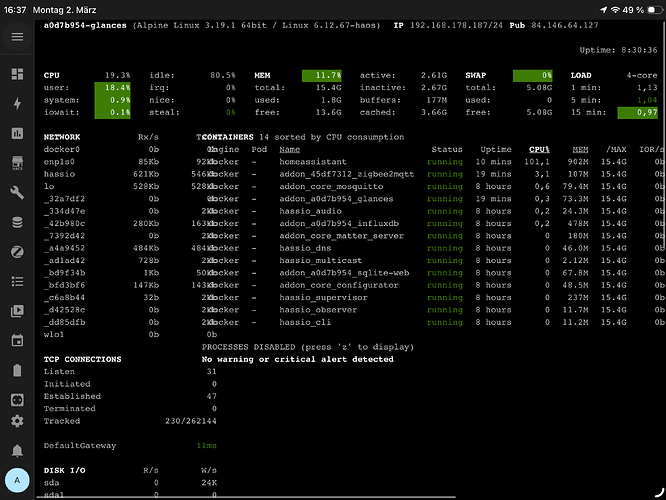Open the database stack icon in sidebar
666x500 pixels.
point(17,222)
